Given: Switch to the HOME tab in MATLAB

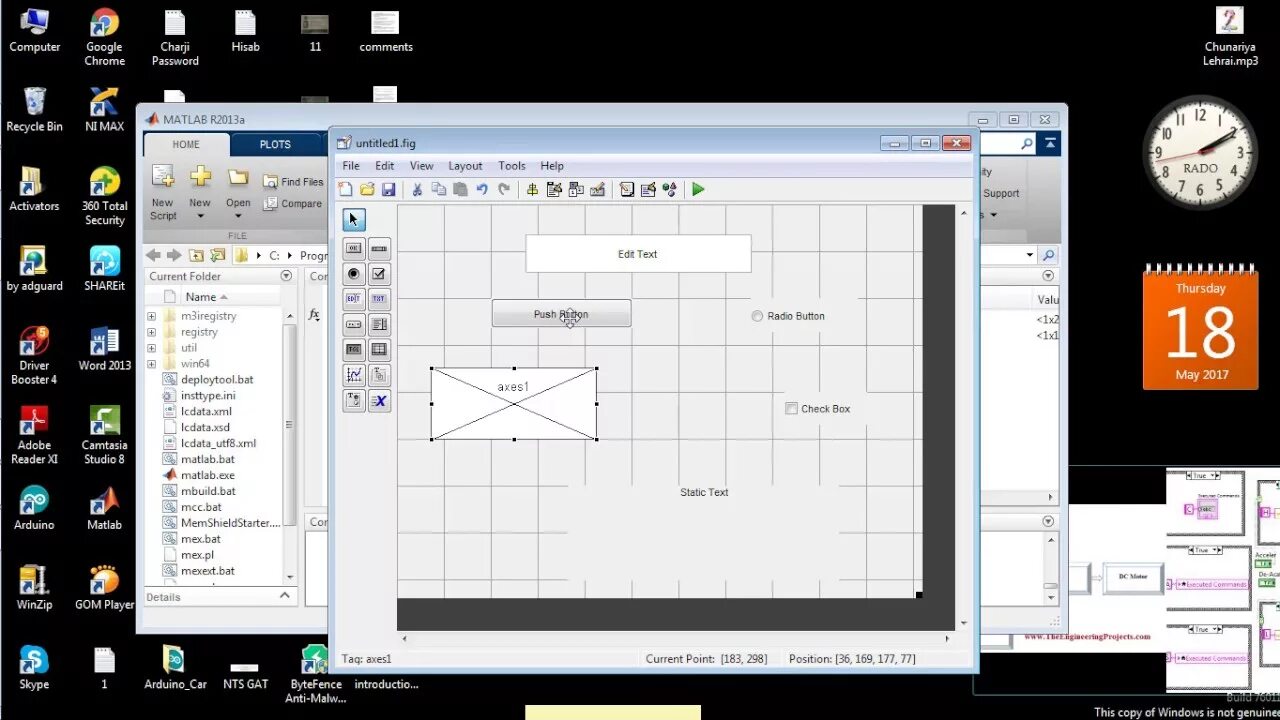Looking at the screenshot, I should tap(186, 144).
